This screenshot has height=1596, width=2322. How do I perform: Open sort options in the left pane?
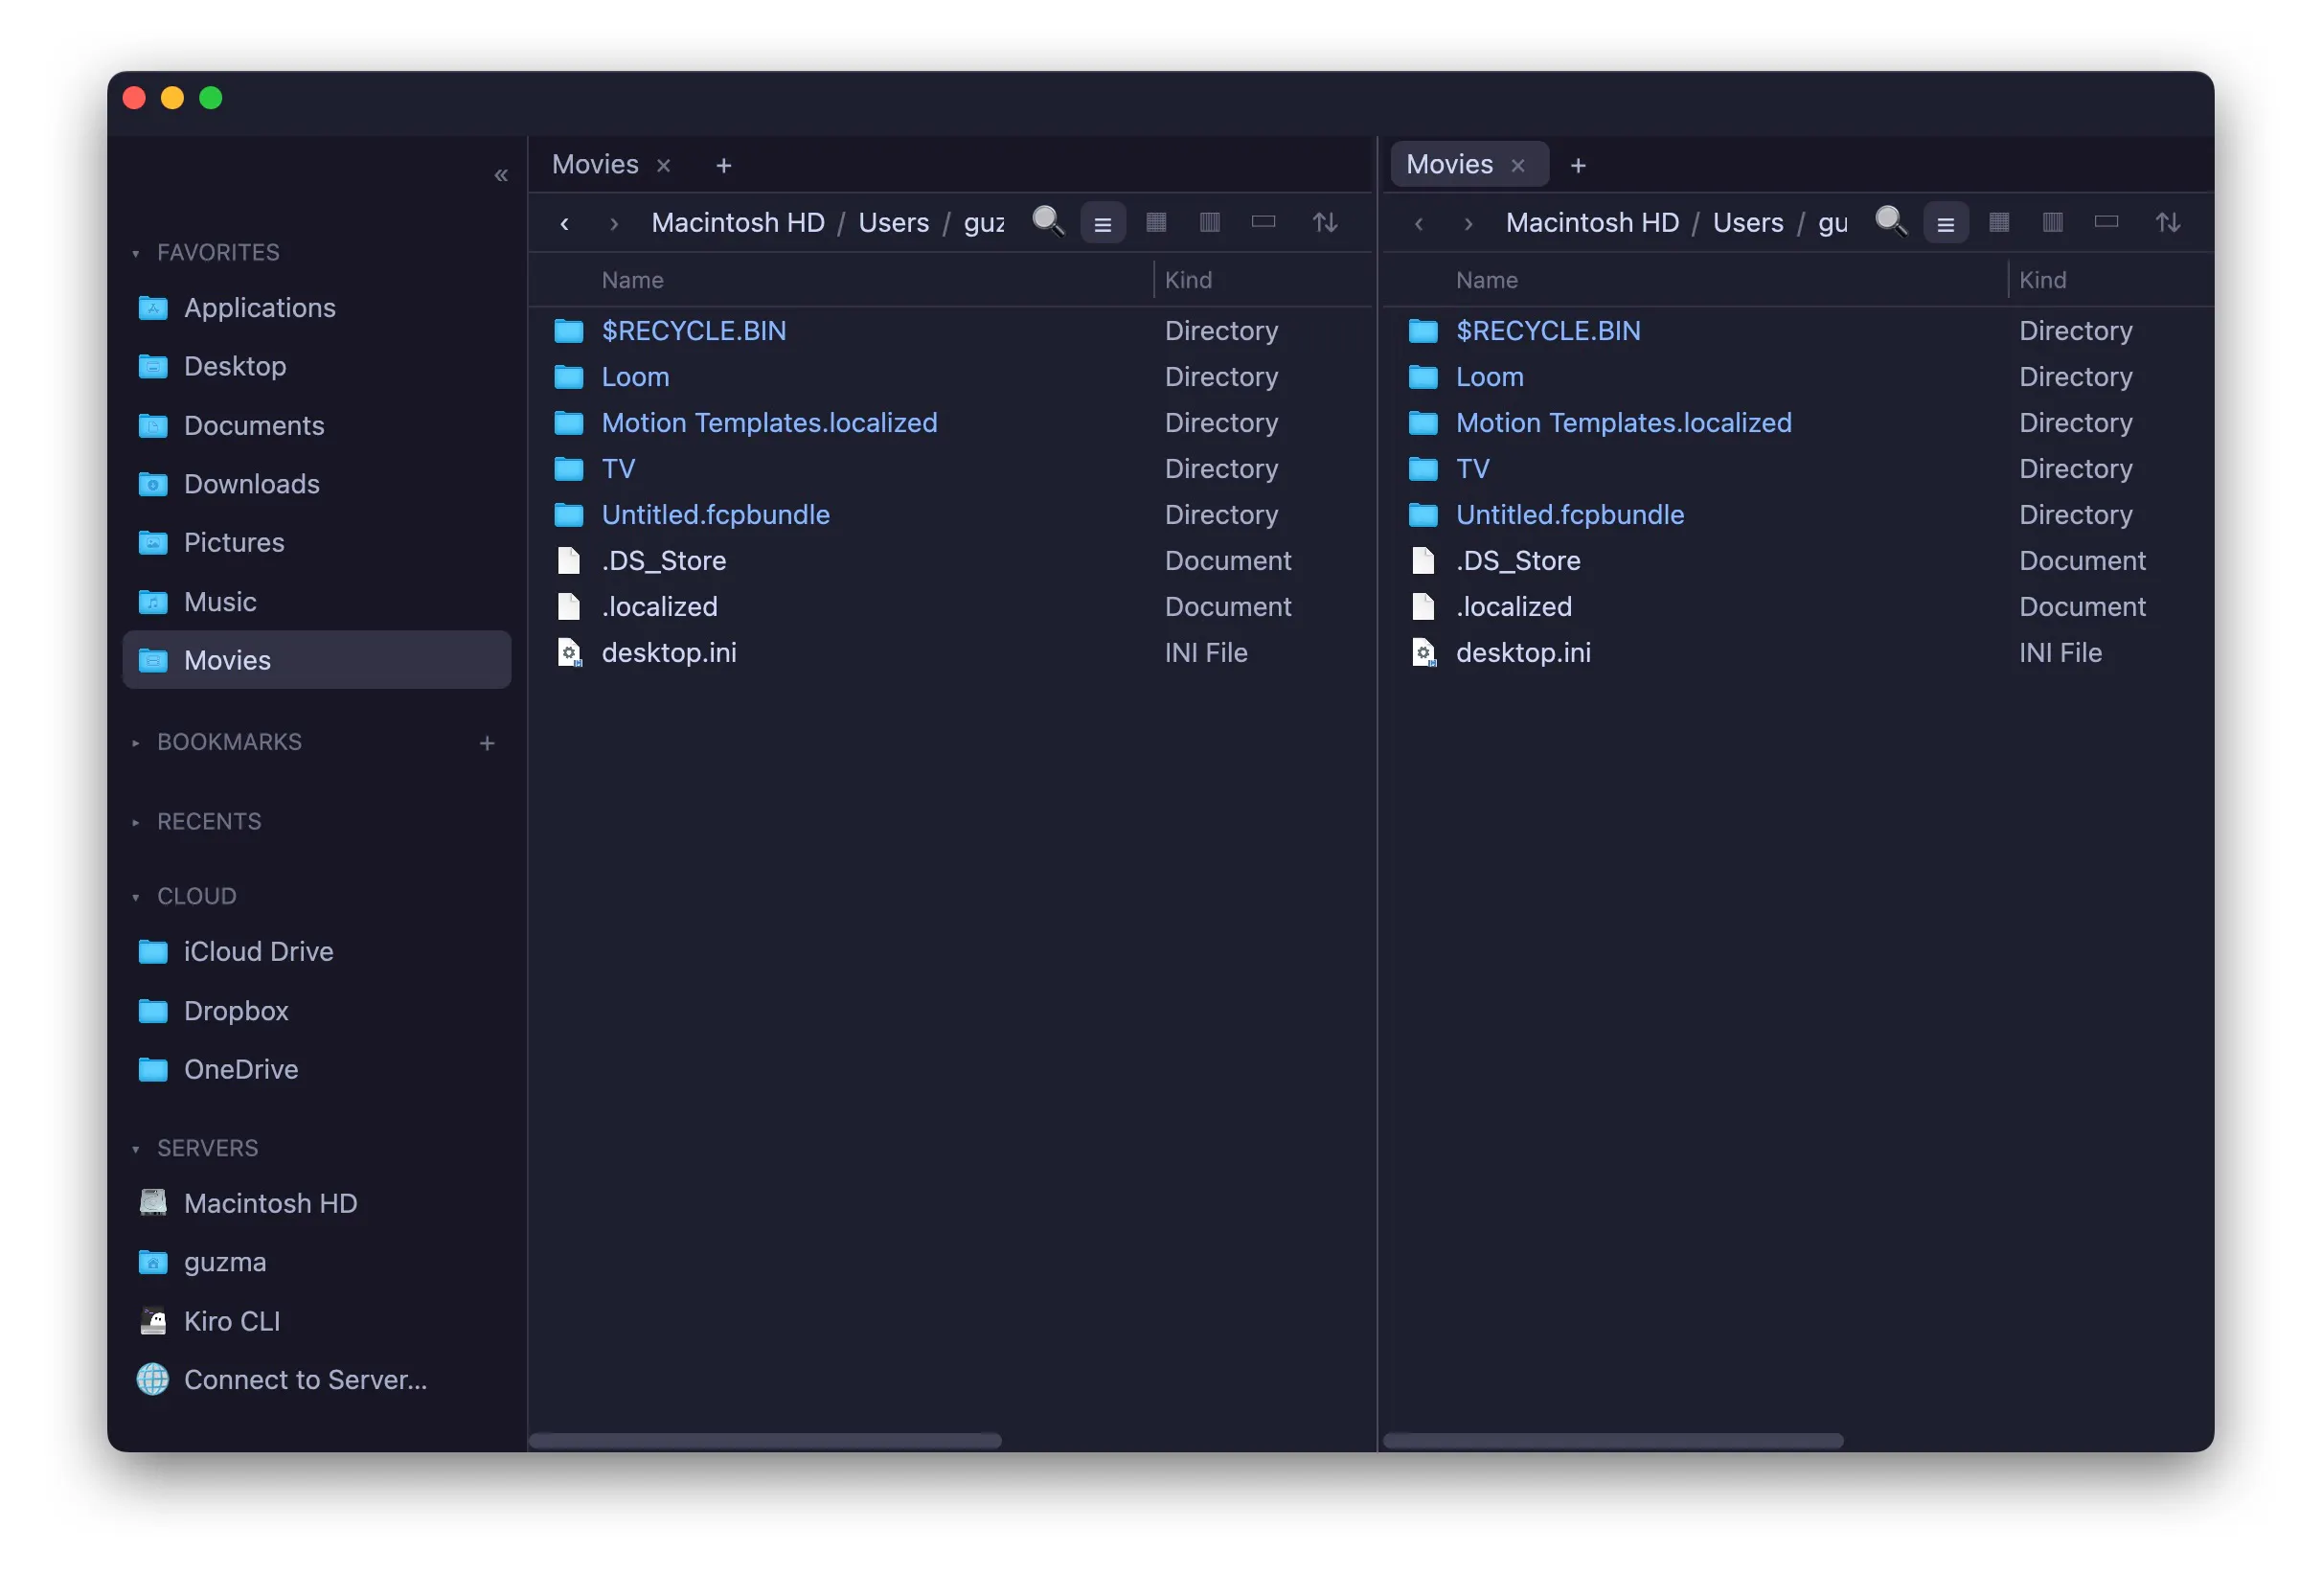coord(1325,222)
